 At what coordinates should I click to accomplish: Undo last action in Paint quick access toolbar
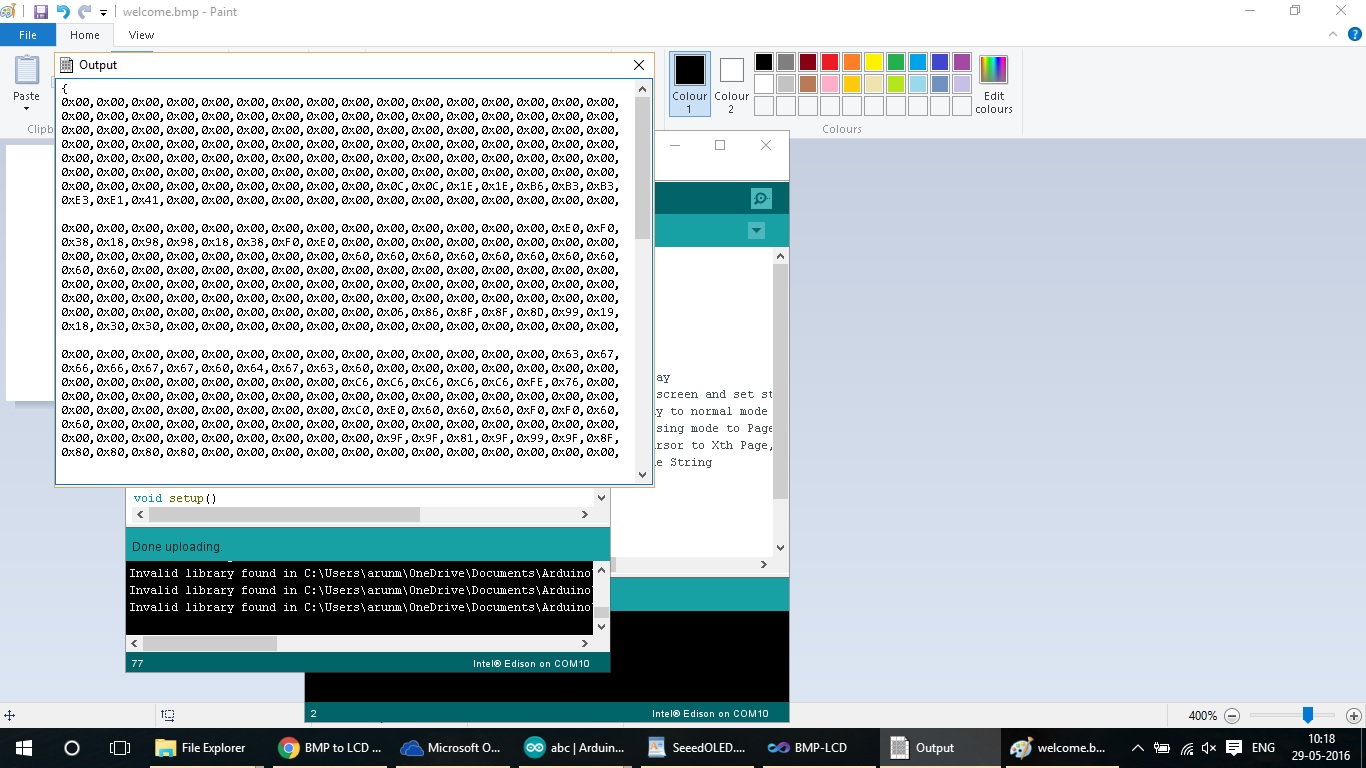(63, 12)
